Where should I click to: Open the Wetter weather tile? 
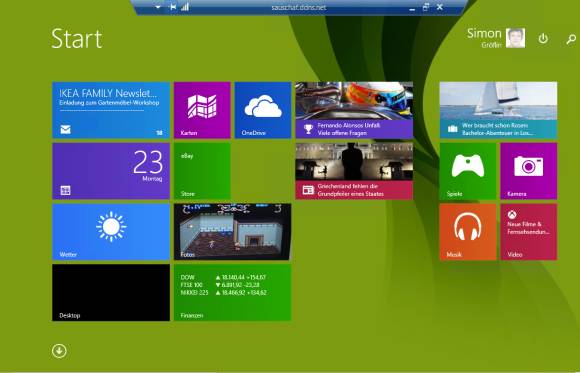(x=111, y=232)
